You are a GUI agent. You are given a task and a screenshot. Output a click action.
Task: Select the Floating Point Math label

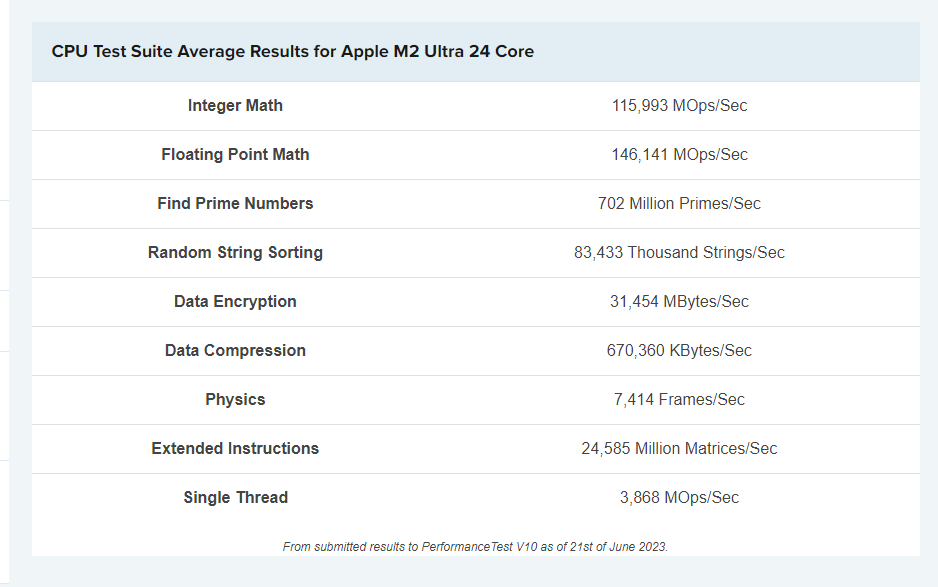235,154
